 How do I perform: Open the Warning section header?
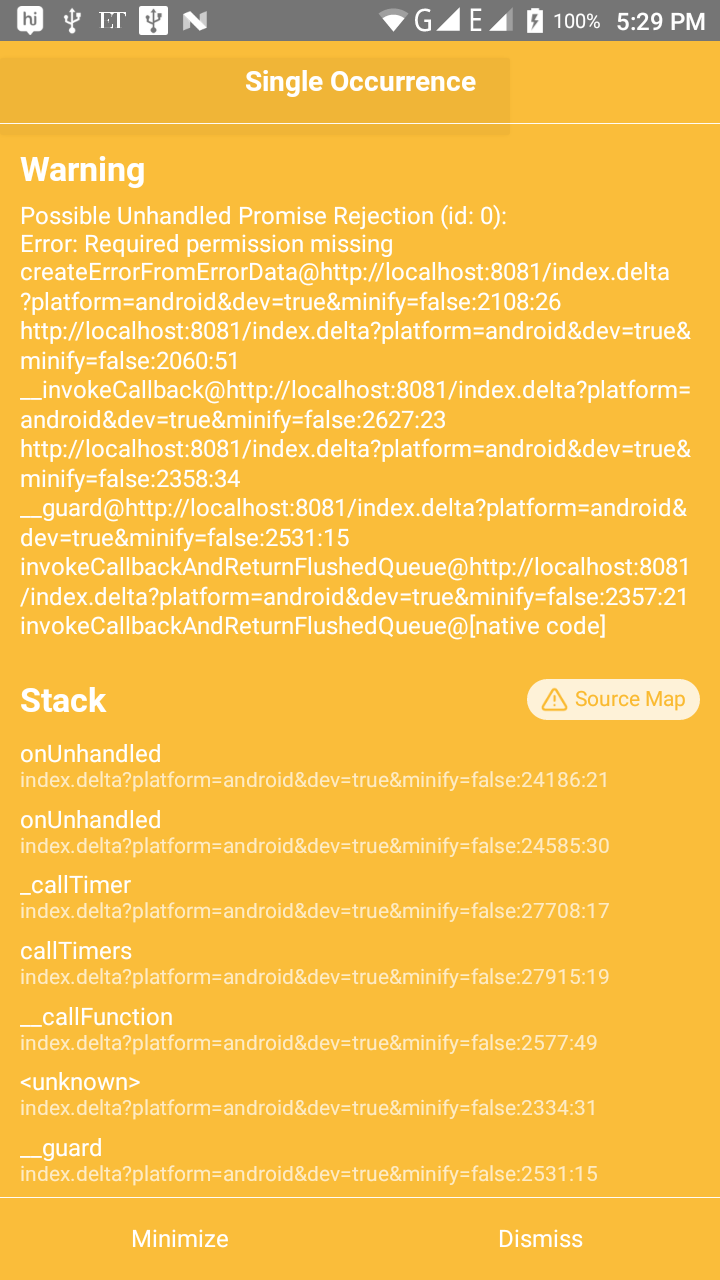[x=82, y=170]
